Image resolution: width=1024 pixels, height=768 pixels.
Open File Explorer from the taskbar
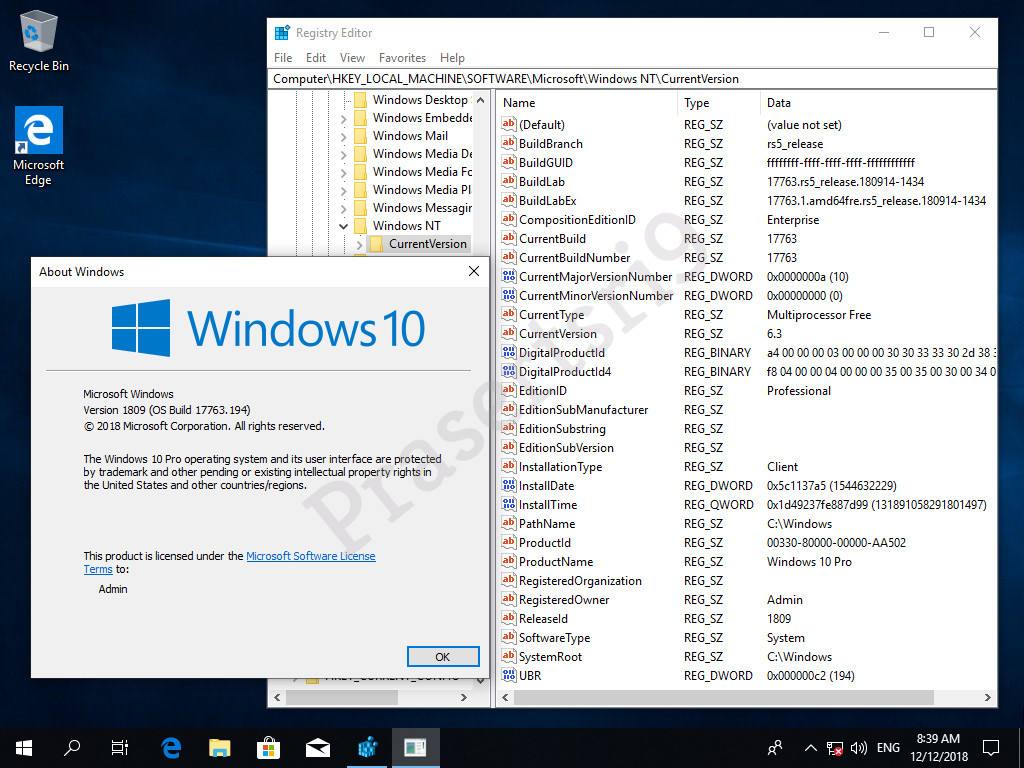tap(219, 748)
